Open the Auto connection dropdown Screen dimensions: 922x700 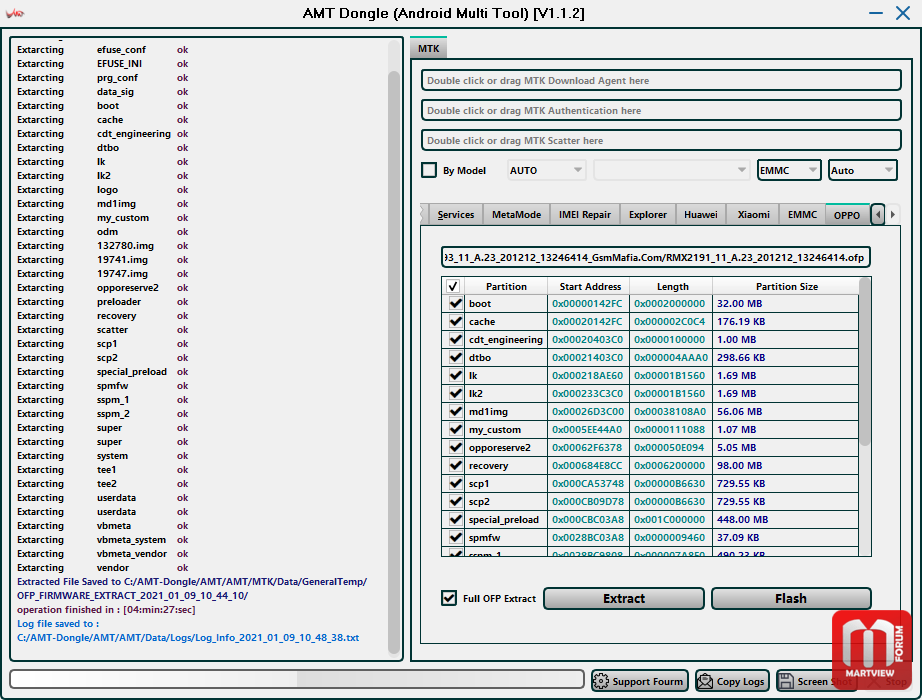tap(863, 170)
